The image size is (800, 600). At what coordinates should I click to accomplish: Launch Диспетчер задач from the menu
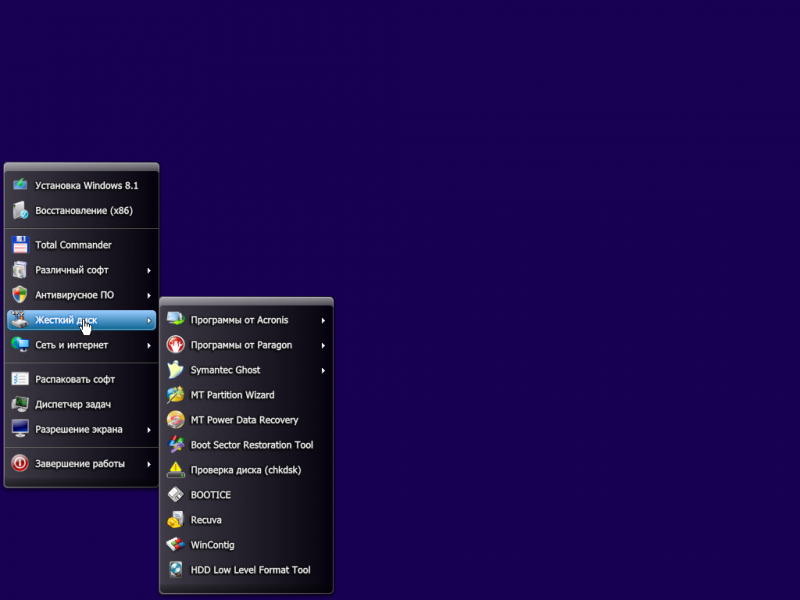point(82,404)
